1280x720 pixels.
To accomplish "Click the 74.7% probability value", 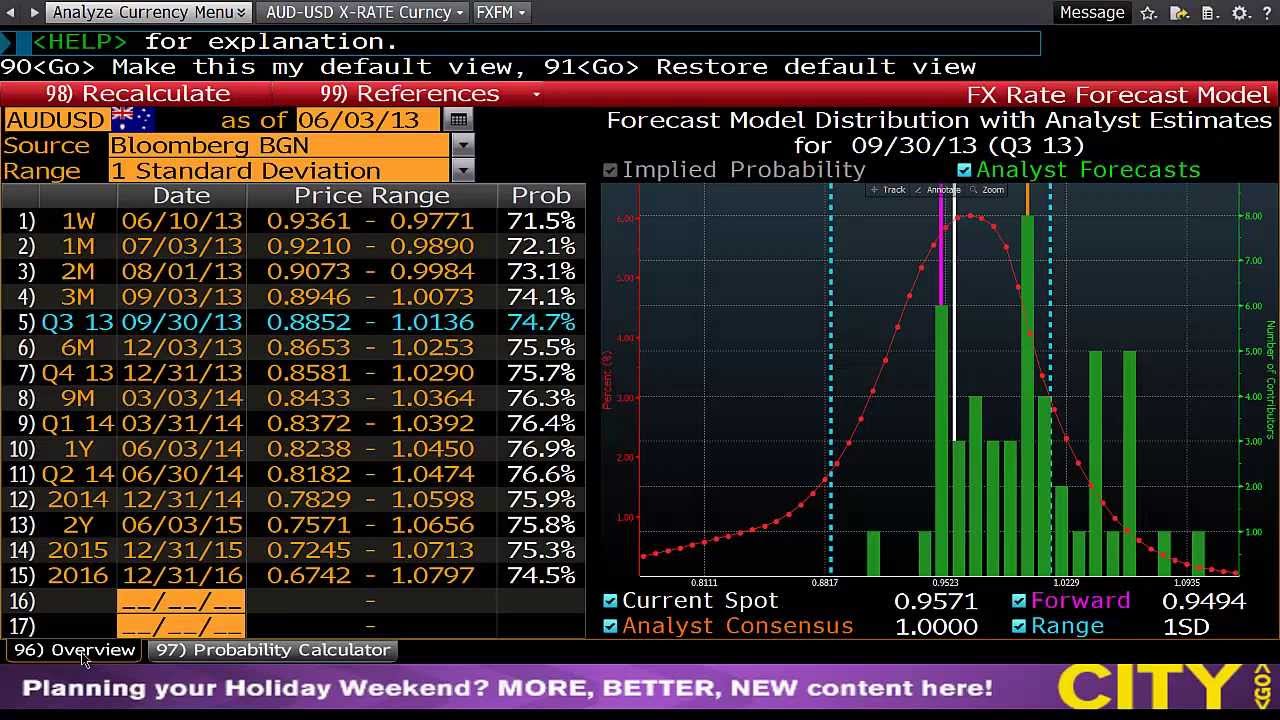I will pyautogui.click(x=541, y=322).
